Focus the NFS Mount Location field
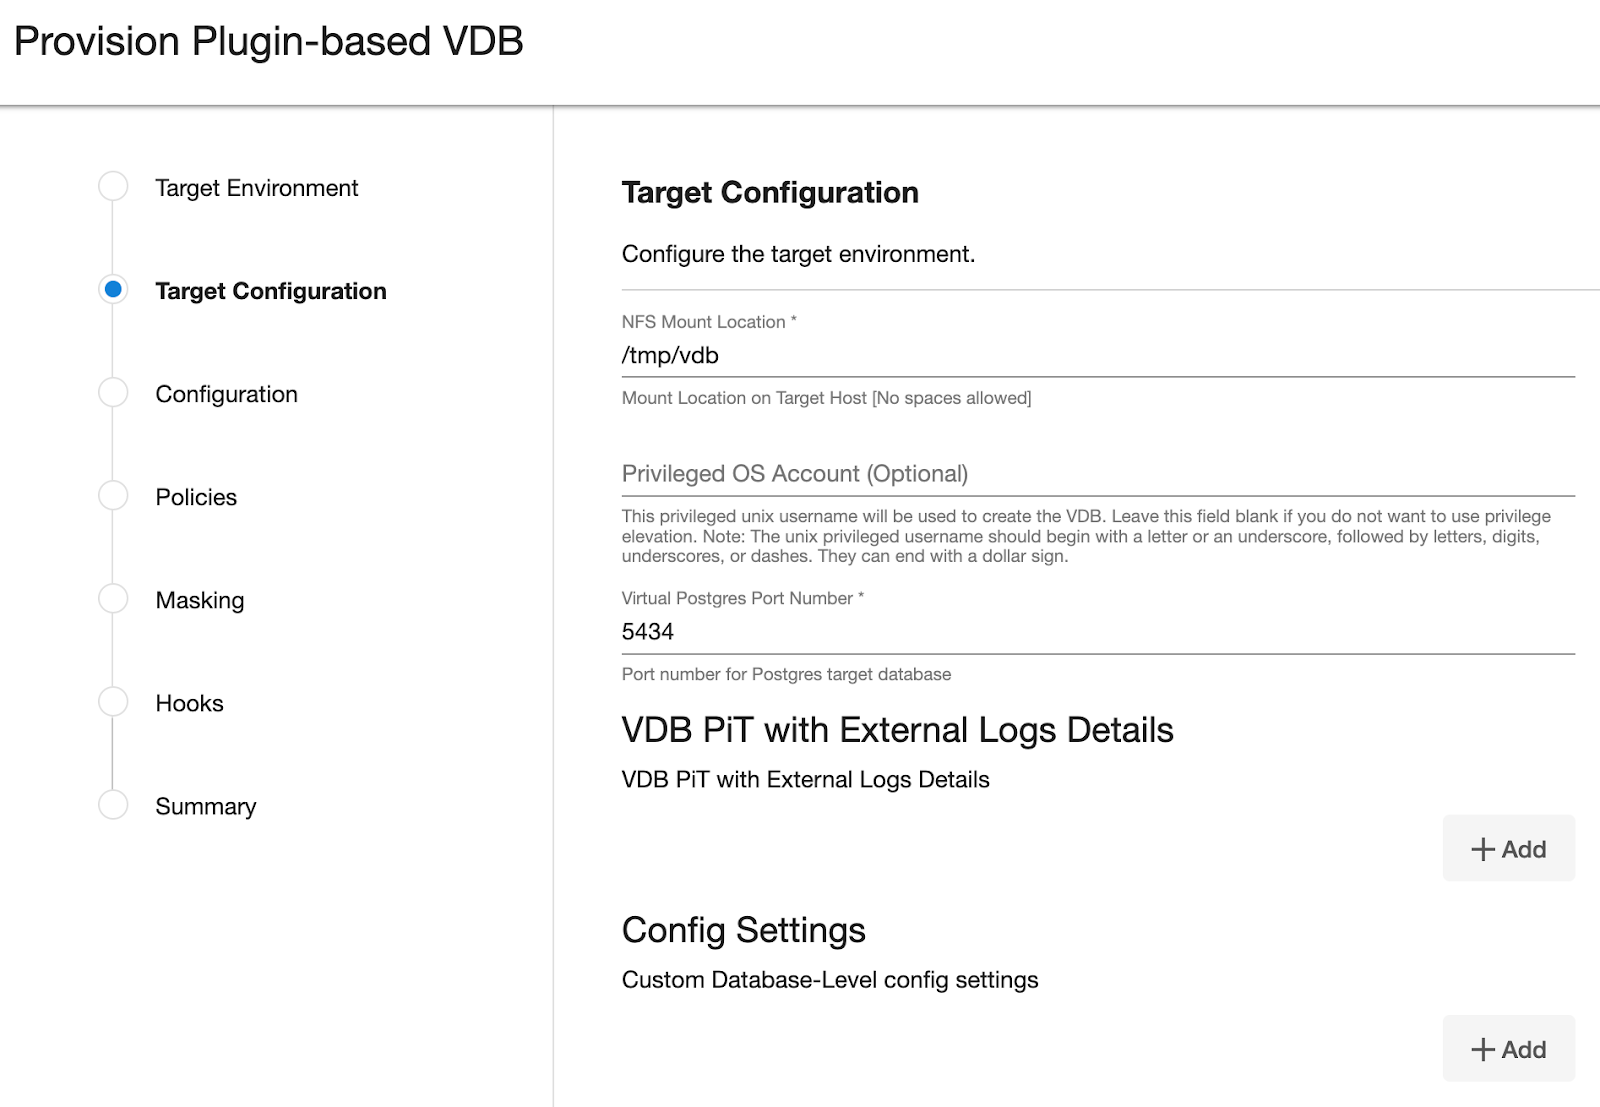 [1097, 356]
